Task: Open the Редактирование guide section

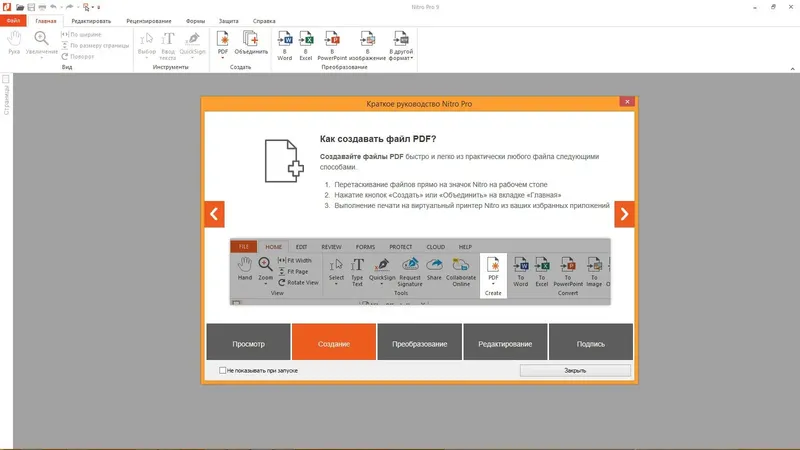Action: (505, 342)
